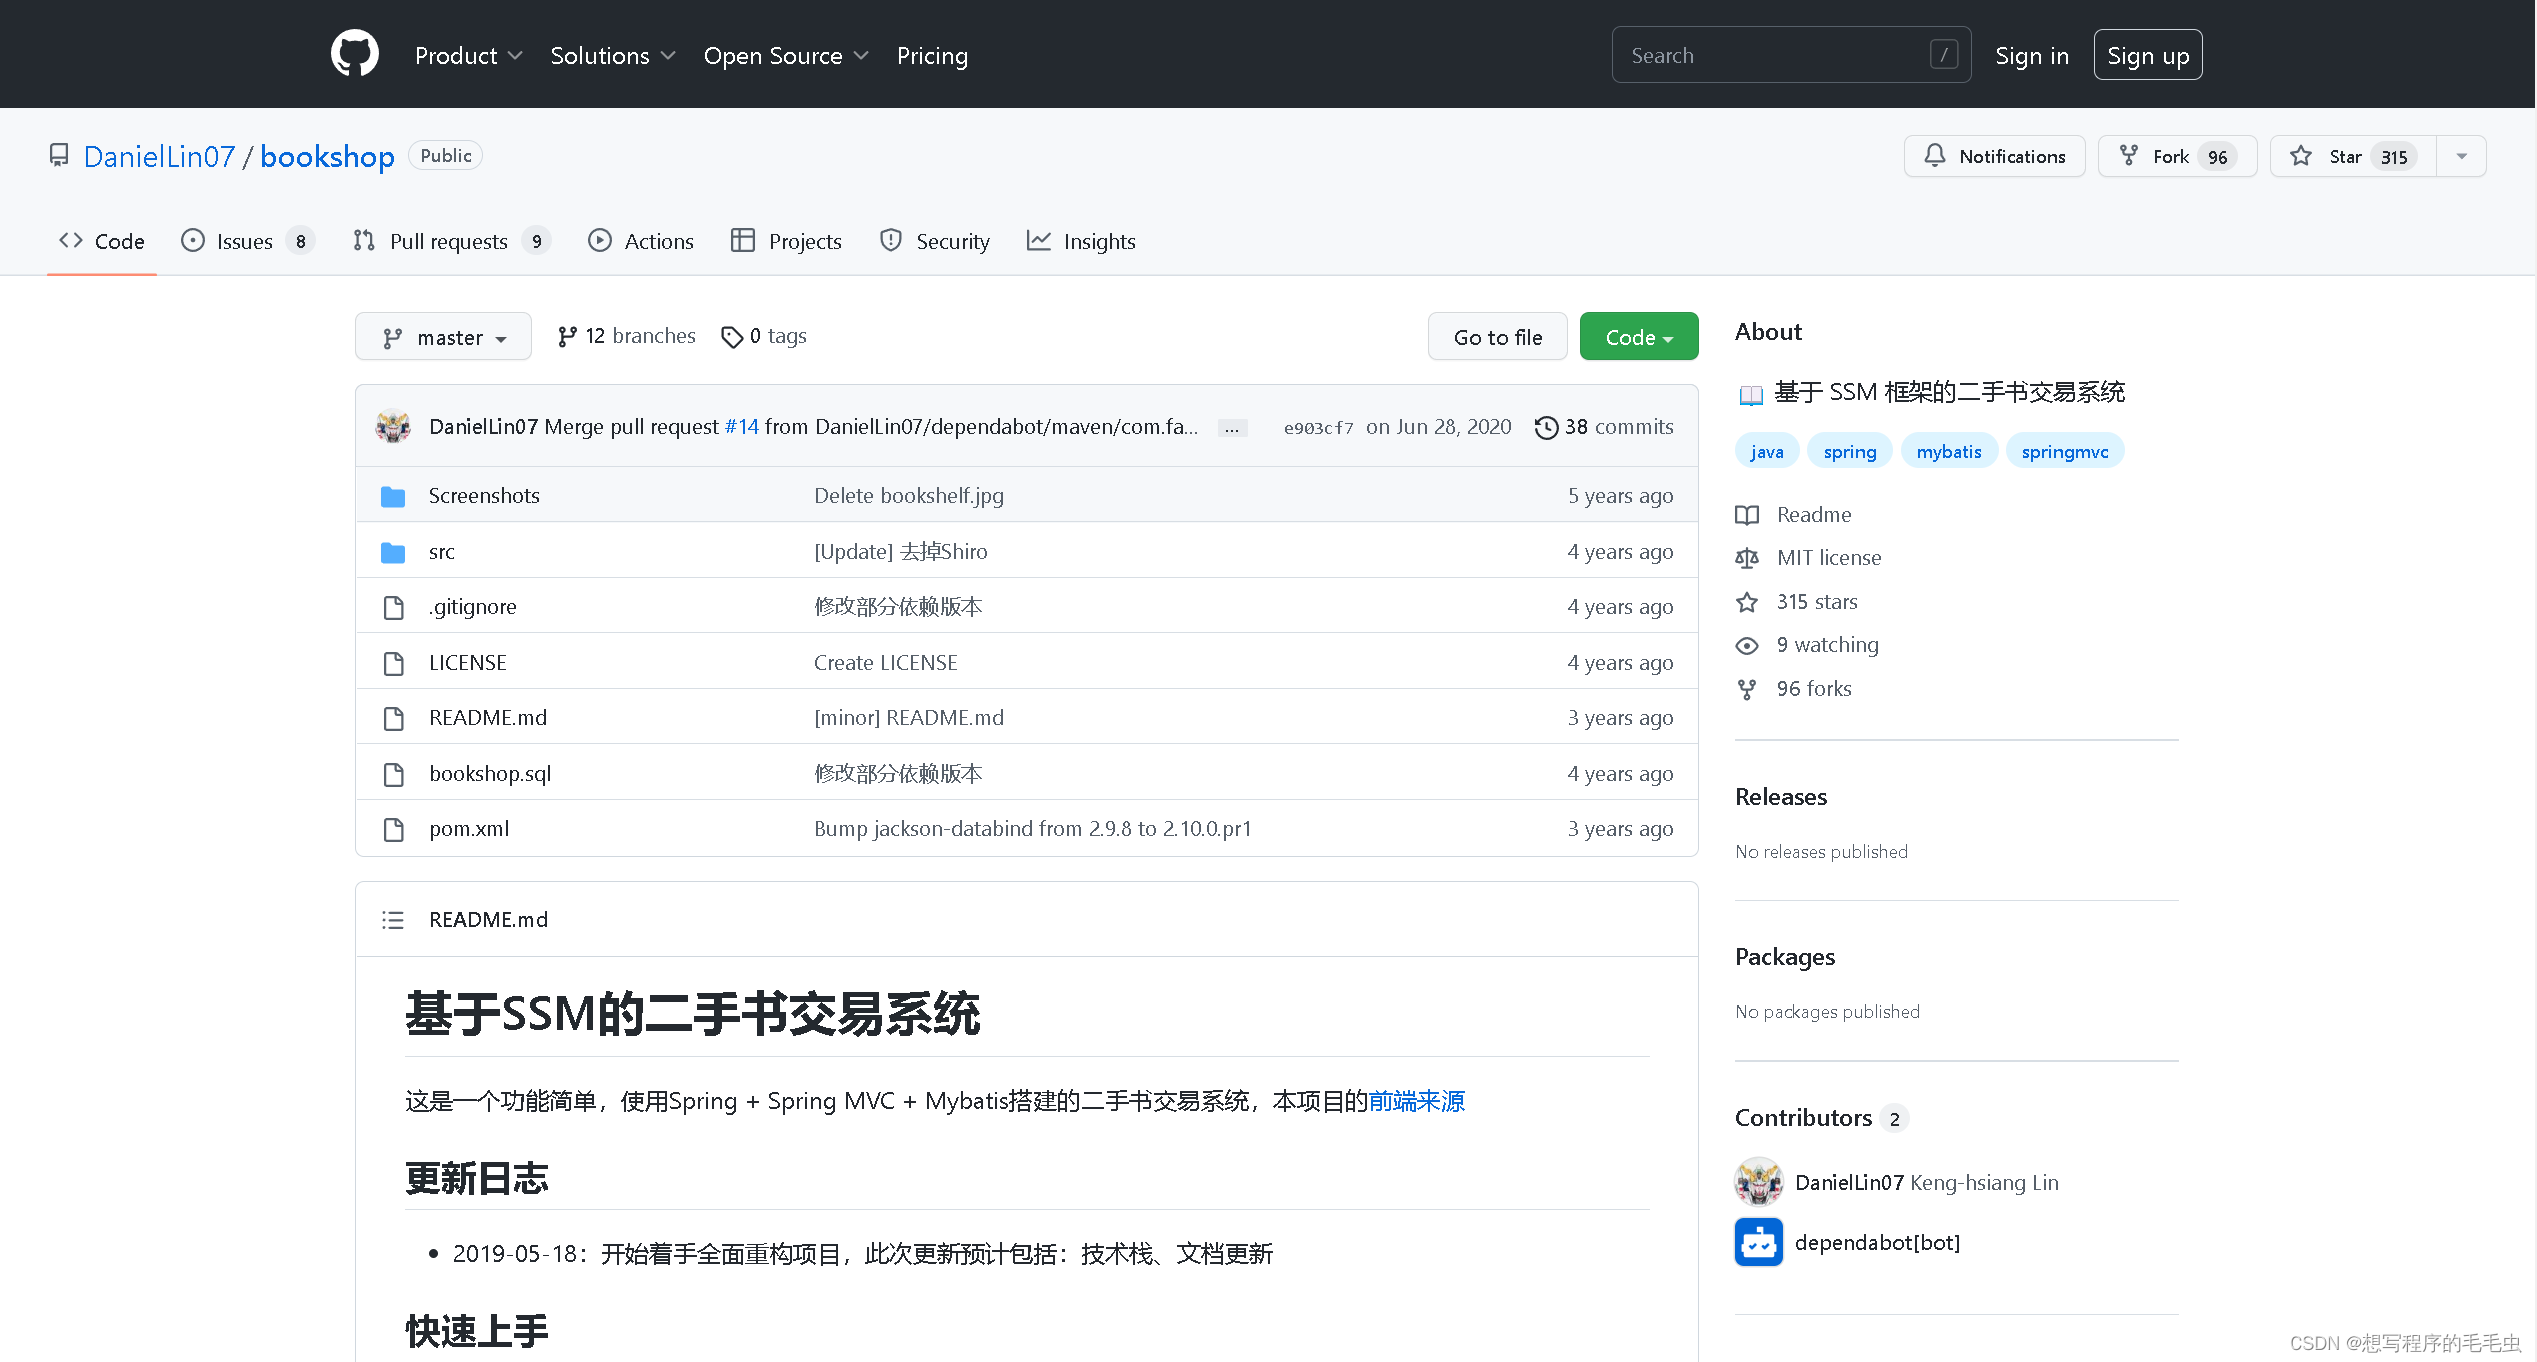Click the 9 watching eye icon

coord(1747,646)
